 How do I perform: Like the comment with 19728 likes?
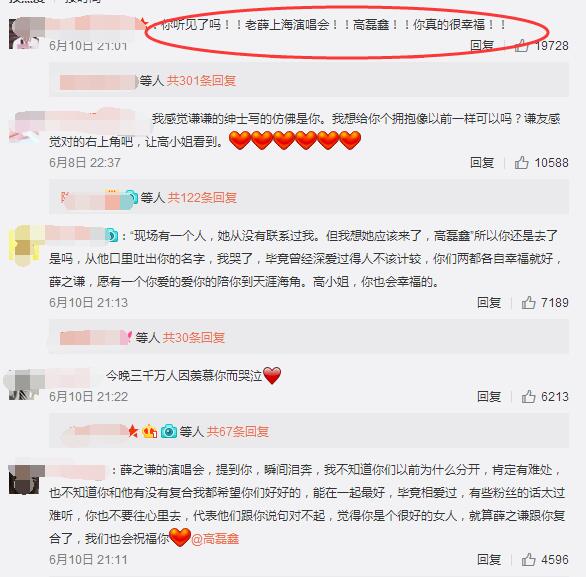(x=521, y=45)
